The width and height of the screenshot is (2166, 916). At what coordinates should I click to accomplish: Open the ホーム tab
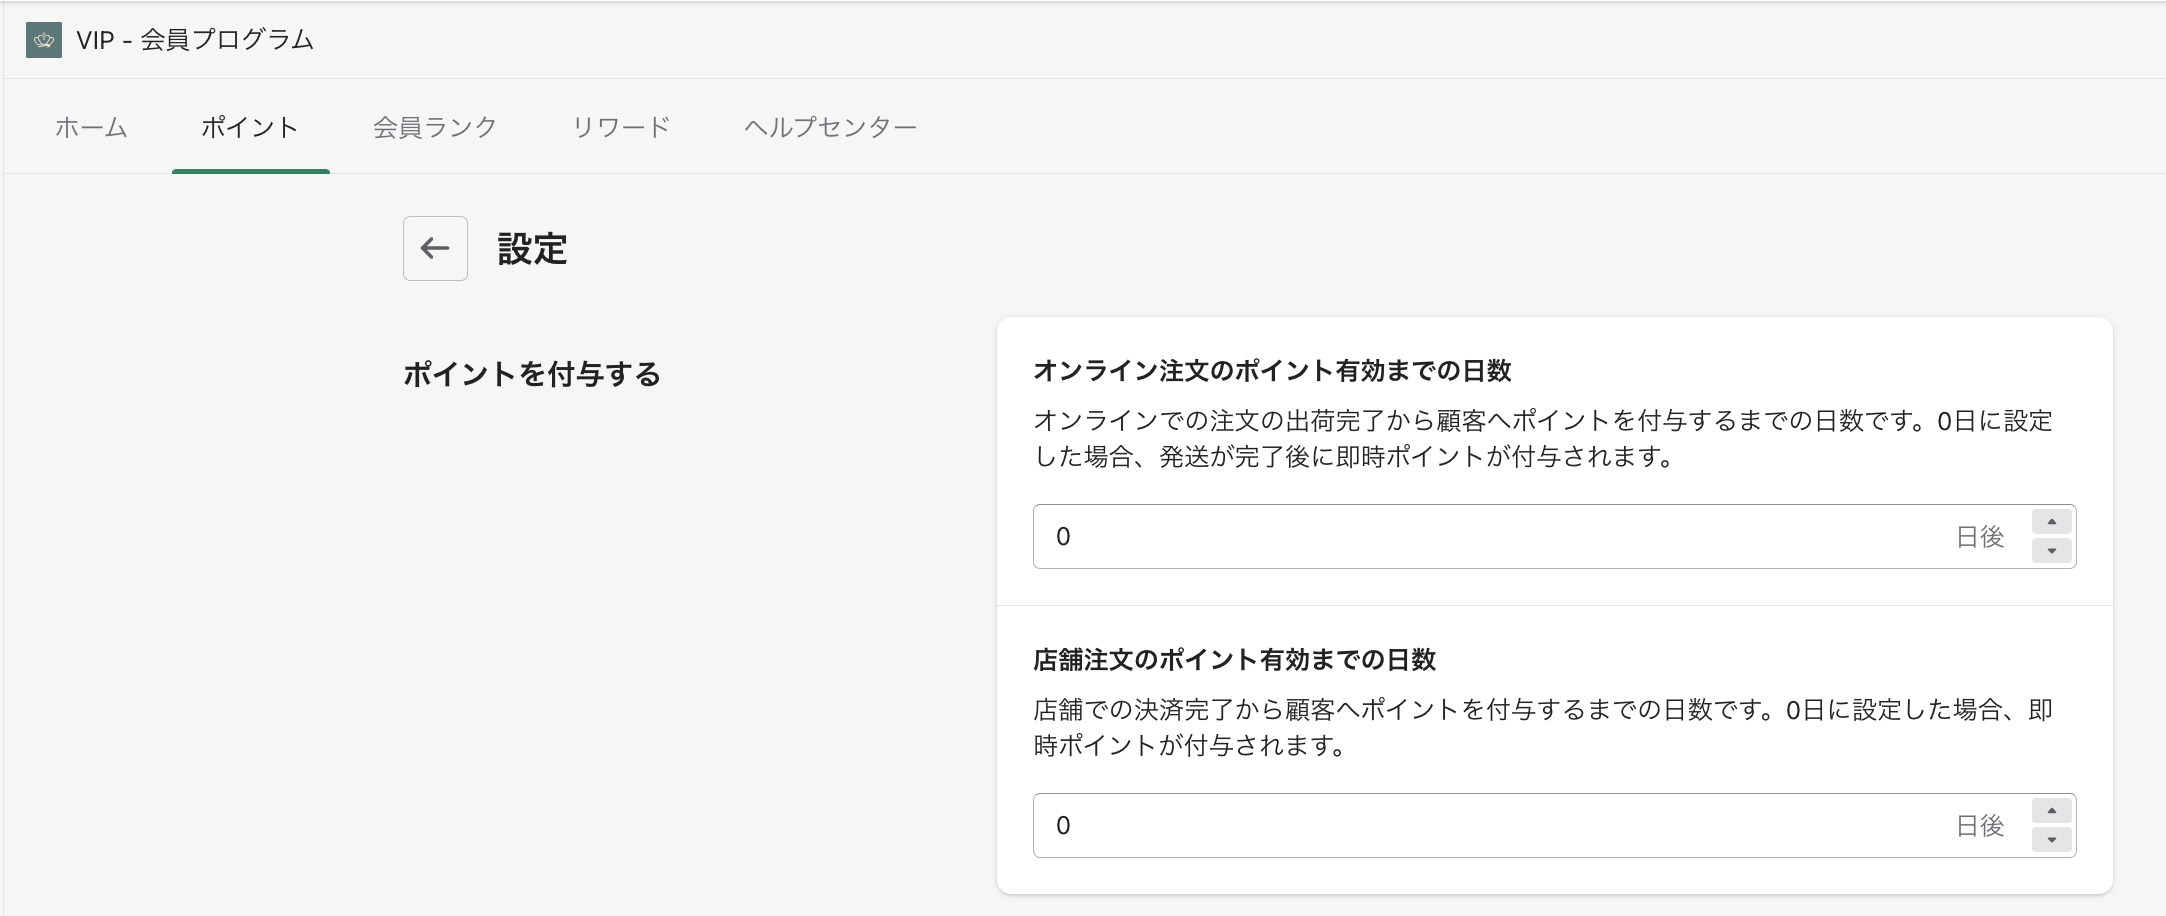pyautogui.click(x=91, y=127)
